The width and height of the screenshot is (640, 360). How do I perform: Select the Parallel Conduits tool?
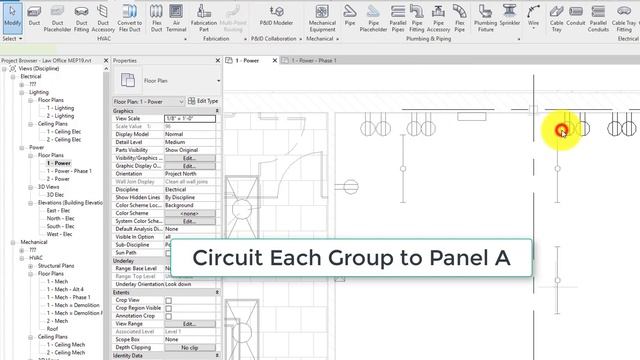[x=598, y=18]
